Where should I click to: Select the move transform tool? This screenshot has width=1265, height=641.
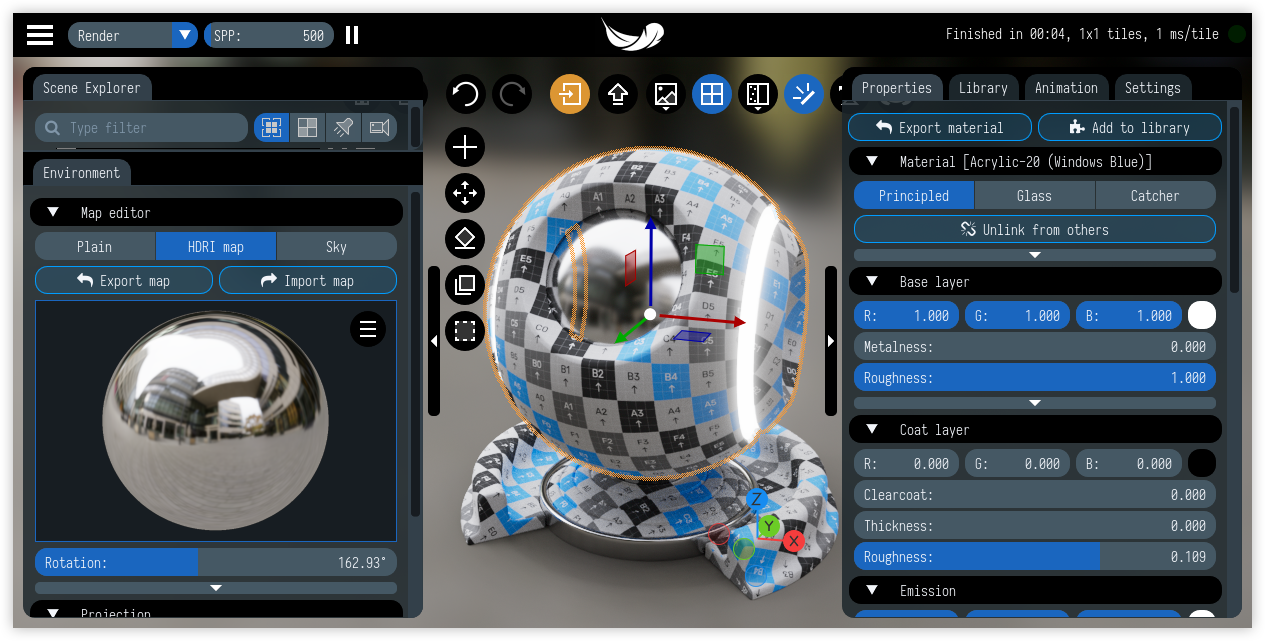coord(465,193)
